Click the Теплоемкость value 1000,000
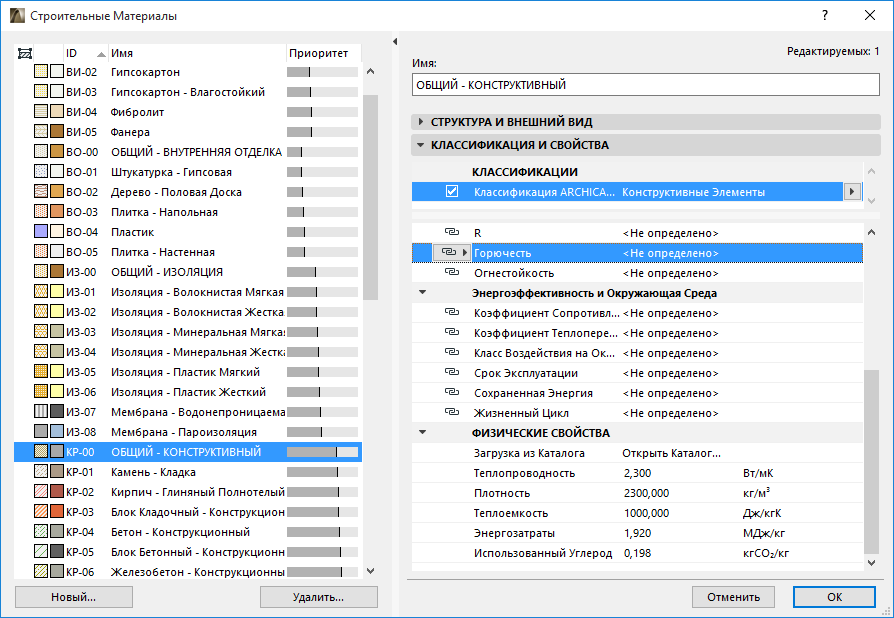 point(647,513)
